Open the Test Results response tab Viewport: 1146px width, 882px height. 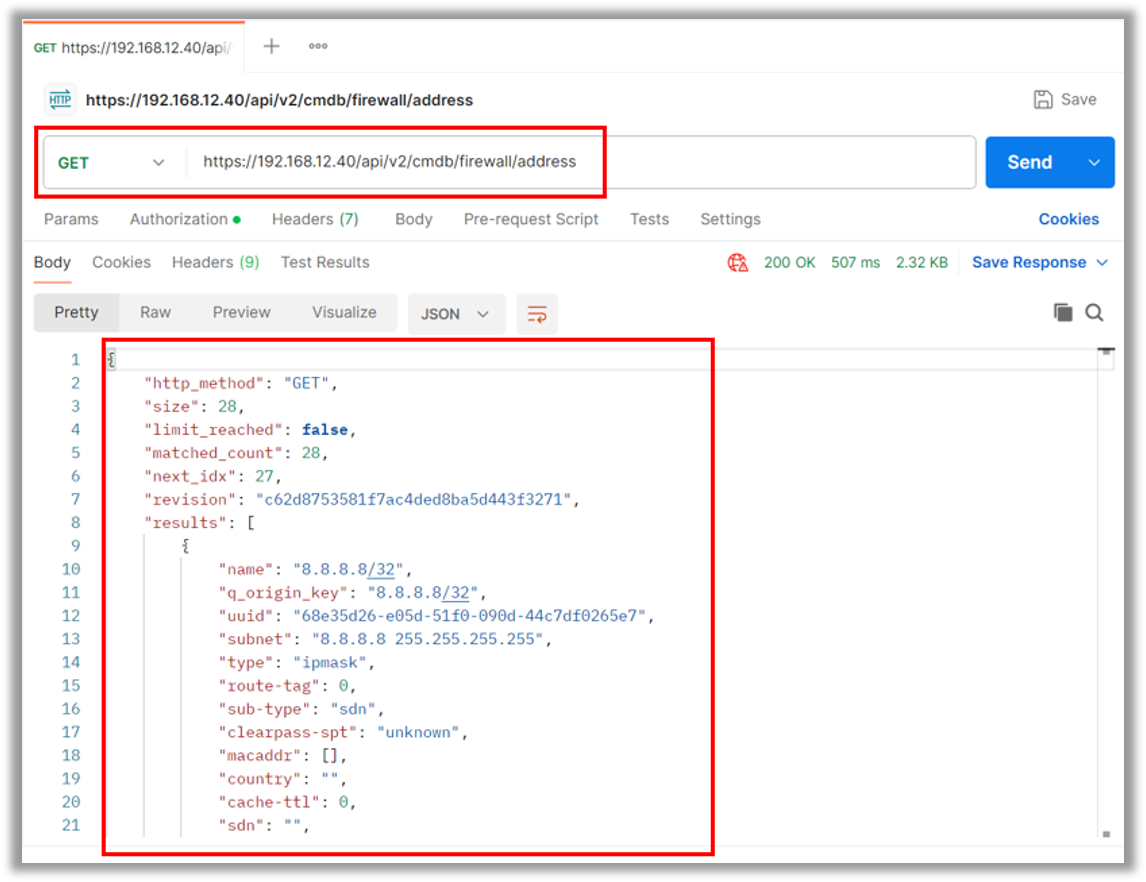pyautogui.click(x=324, y=262)
